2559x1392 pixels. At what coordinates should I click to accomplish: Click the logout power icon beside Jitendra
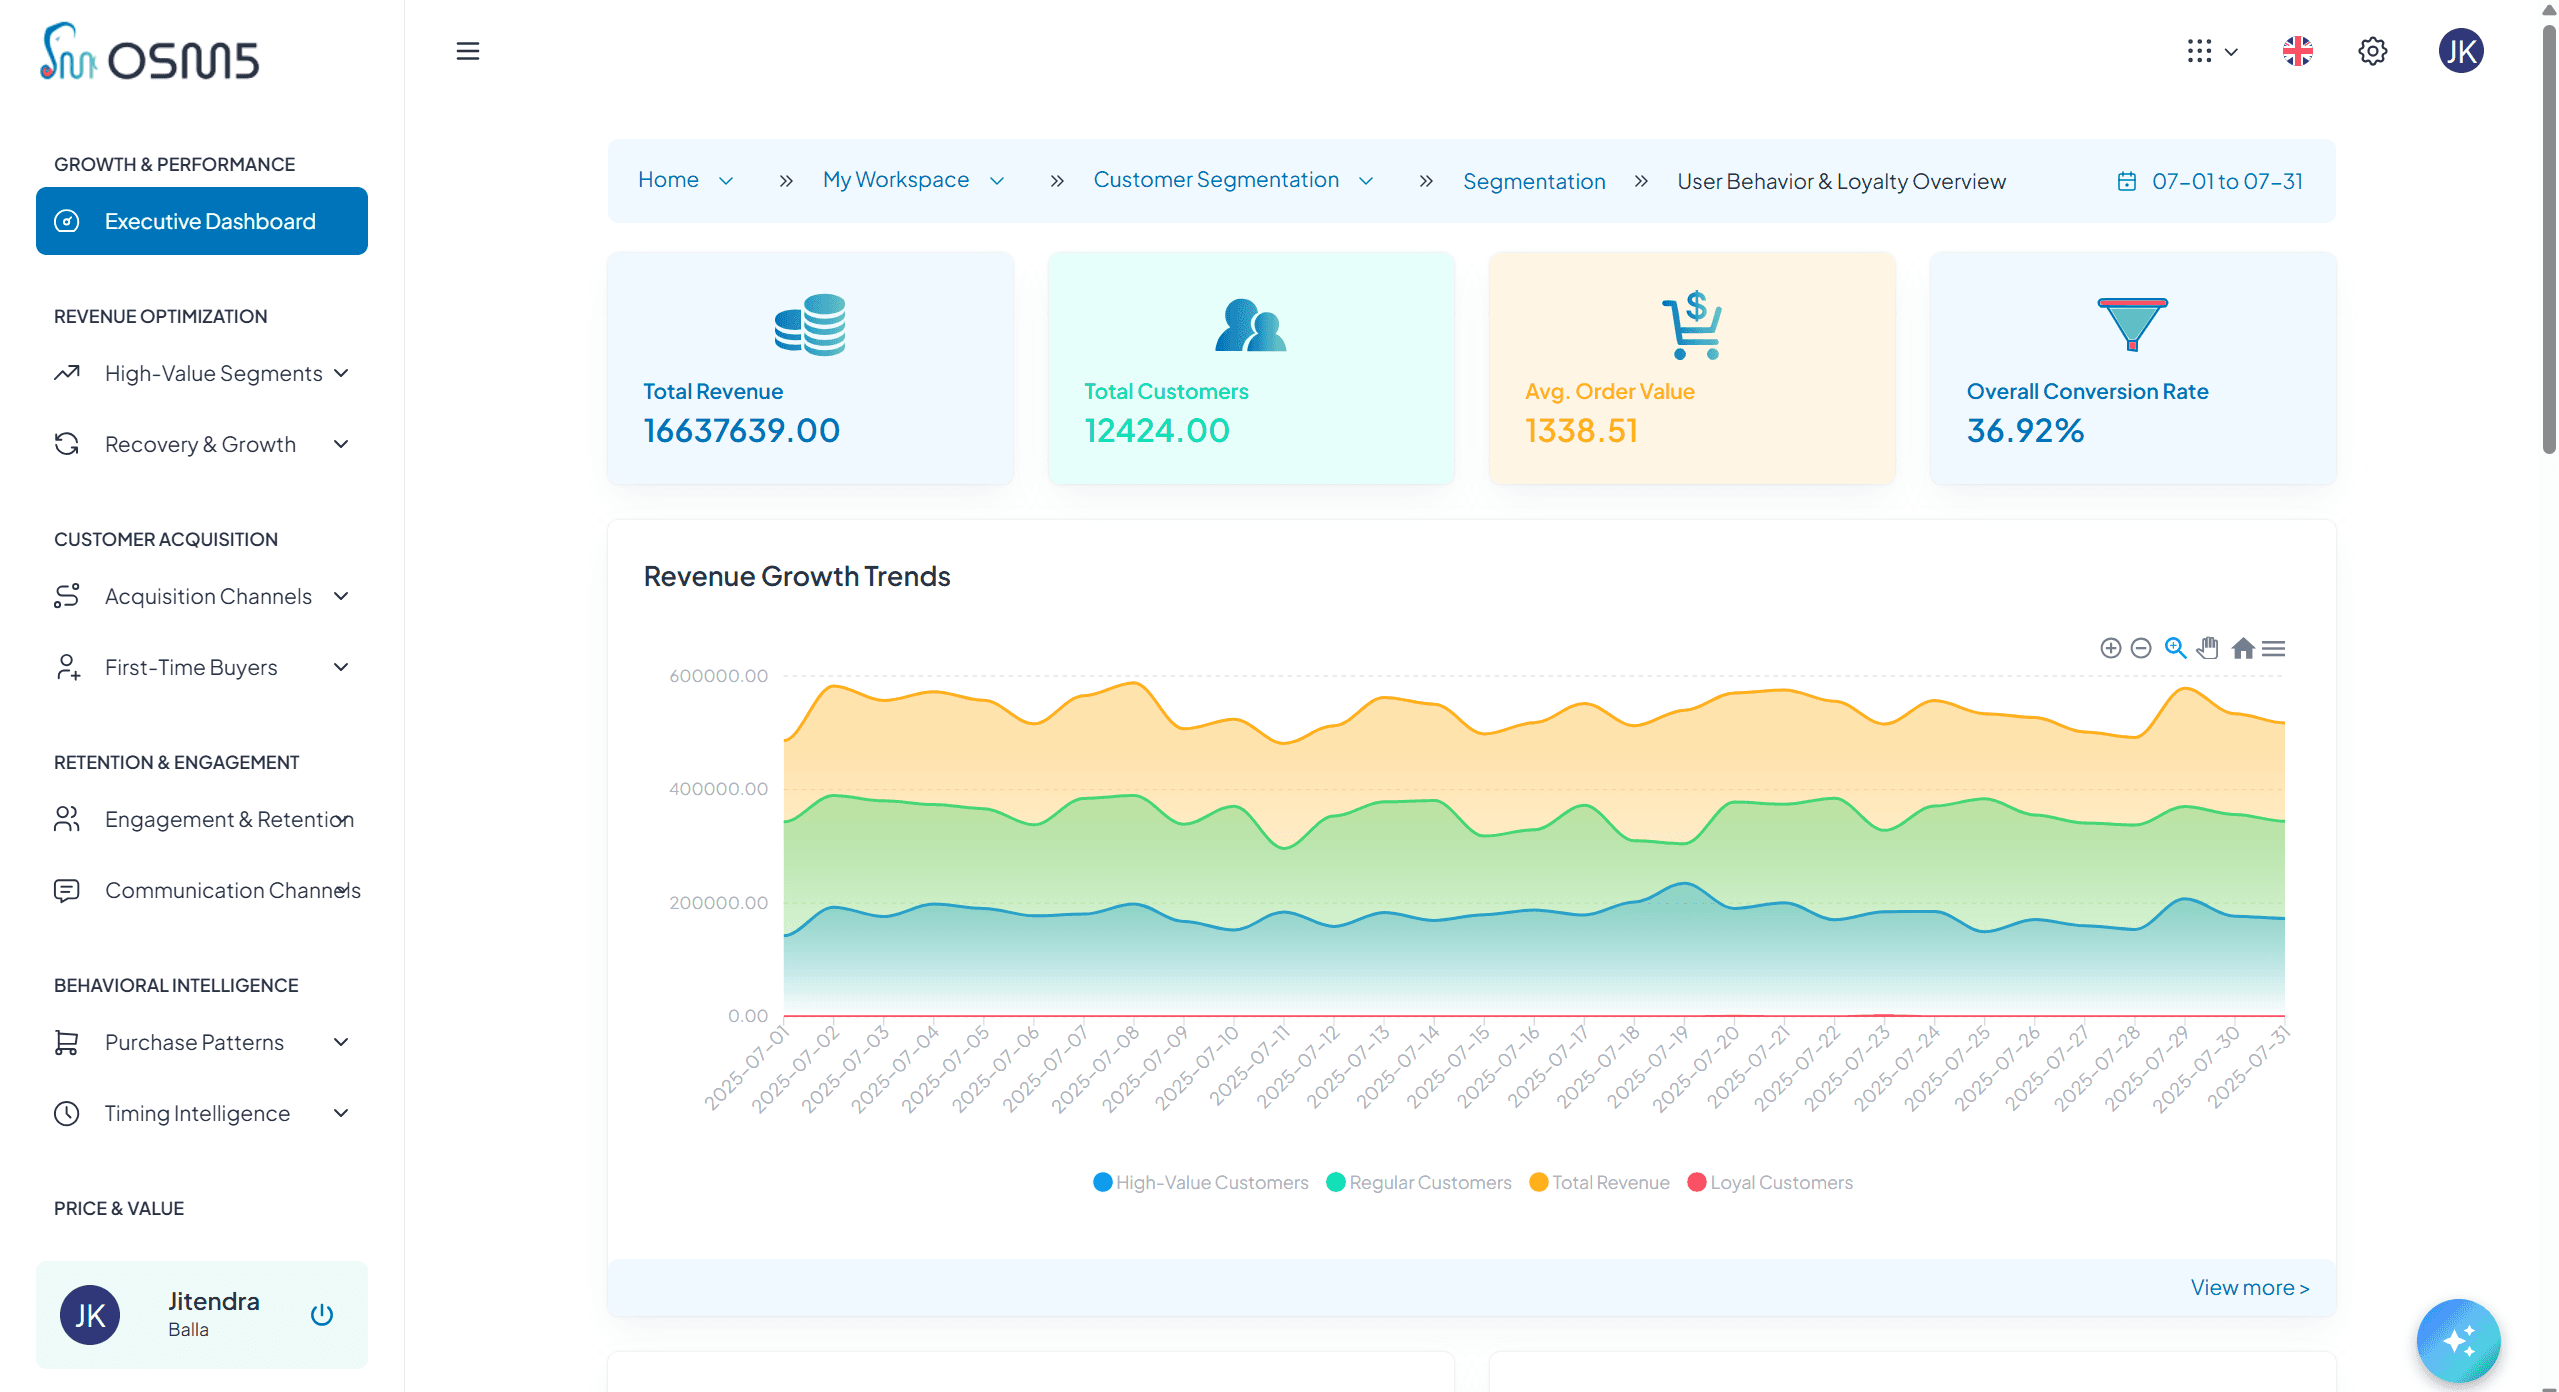click(x=321, y=1314)
